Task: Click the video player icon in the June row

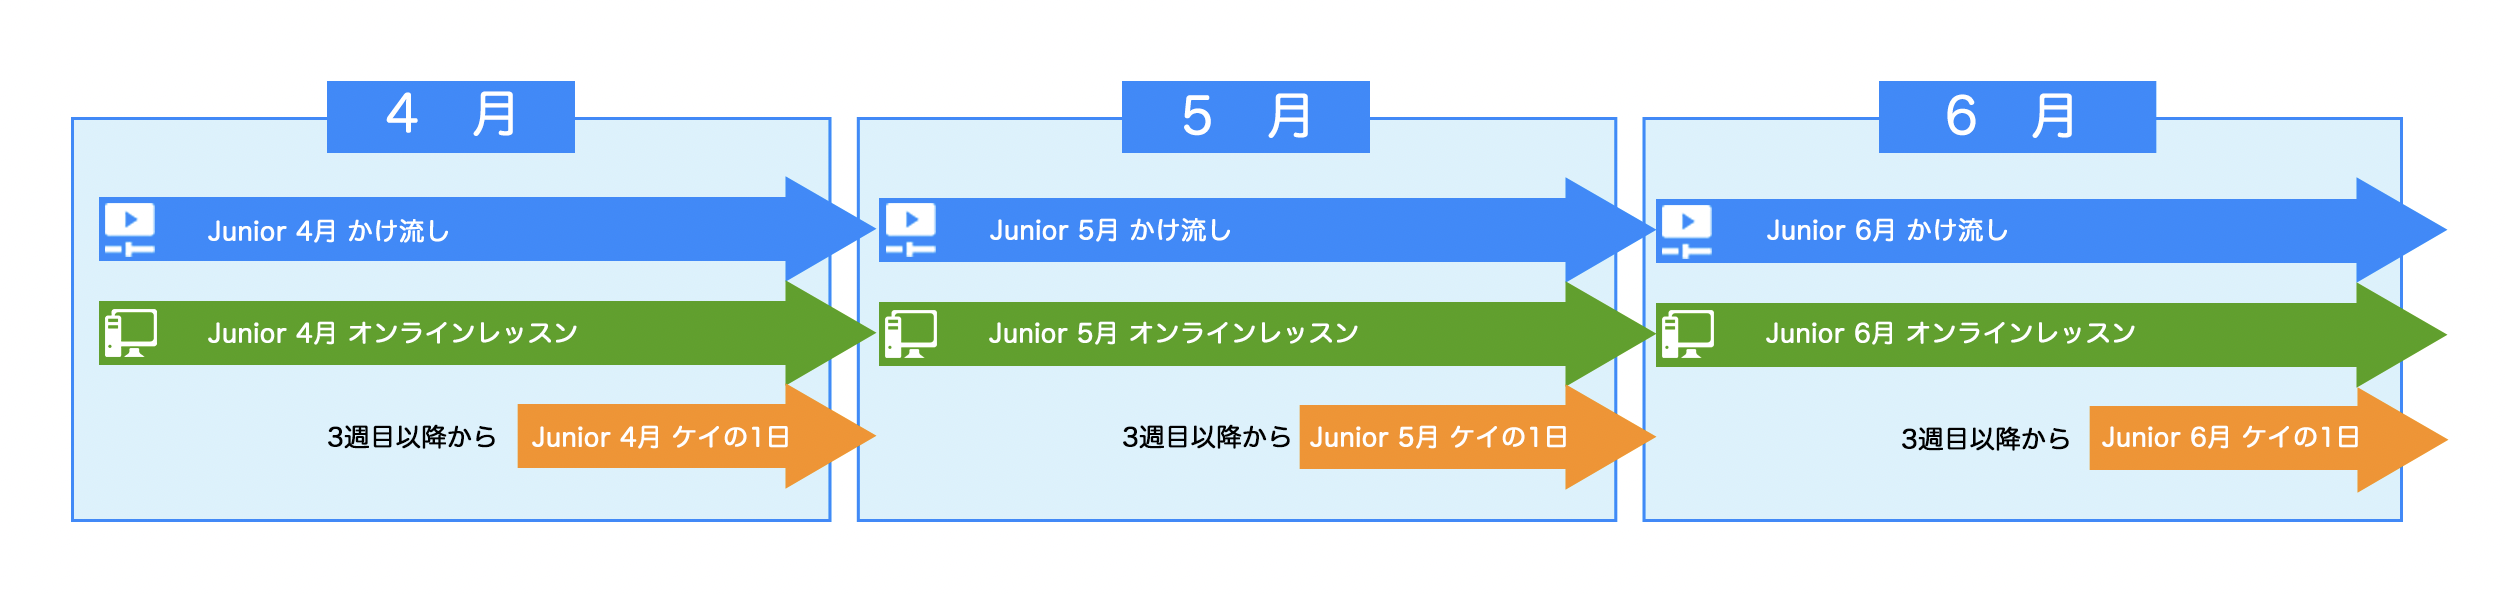Action: (1686, 231)
